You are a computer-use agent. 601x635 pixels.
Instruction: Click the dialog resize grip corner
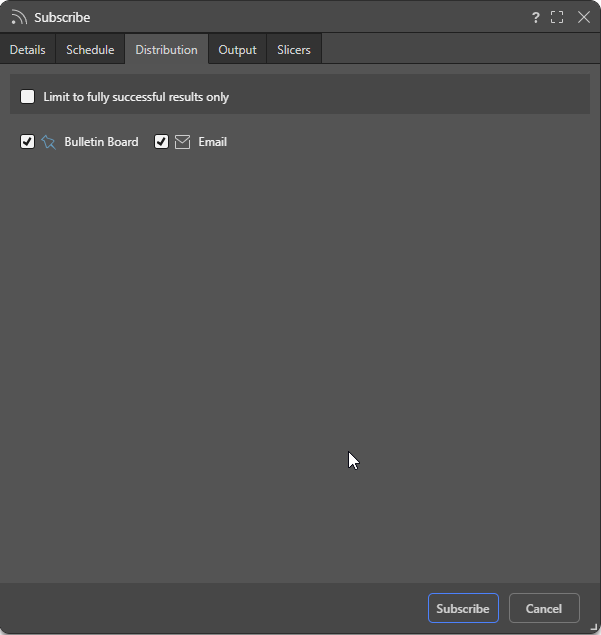tap(595, 628)
